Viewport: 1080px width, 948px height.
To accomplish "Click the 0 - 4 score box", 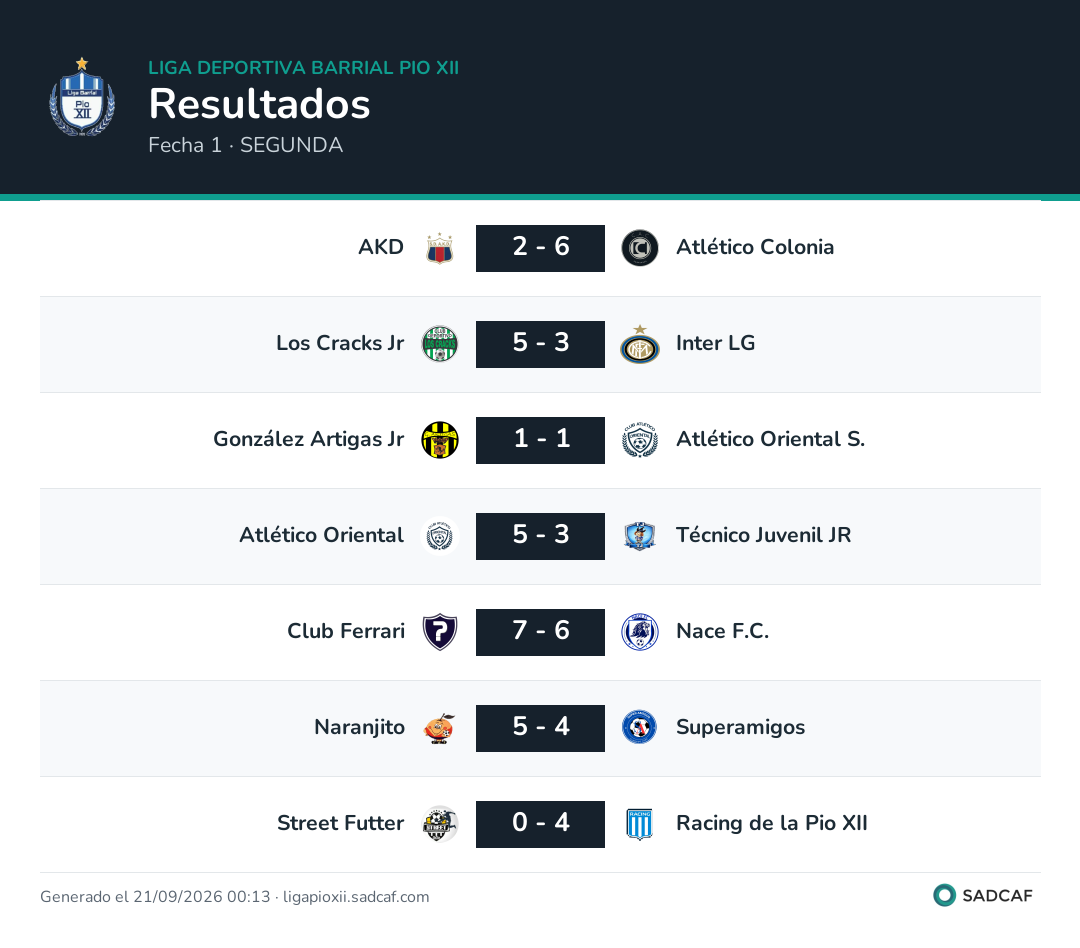I will tap(541, 824).
